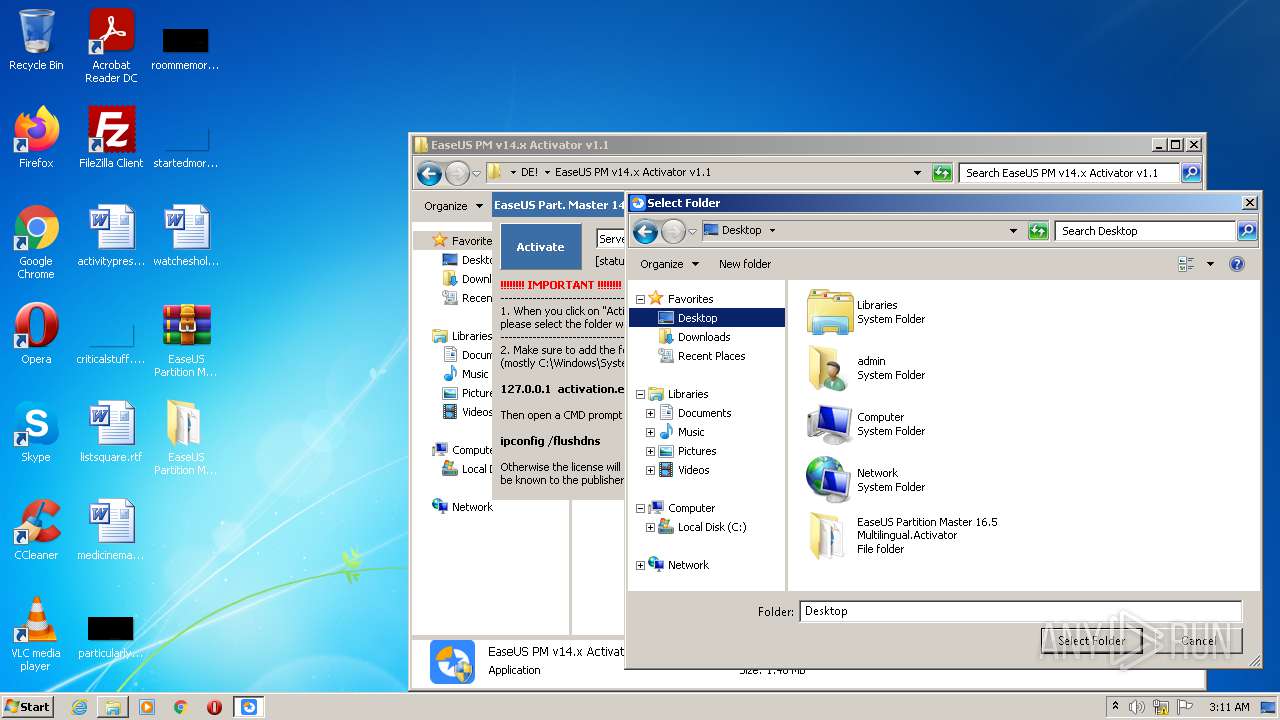The height and width of the screenshot is (720, 1280).
Task: Open the watcheshol Word document icon
Action: tap(186, 236)
